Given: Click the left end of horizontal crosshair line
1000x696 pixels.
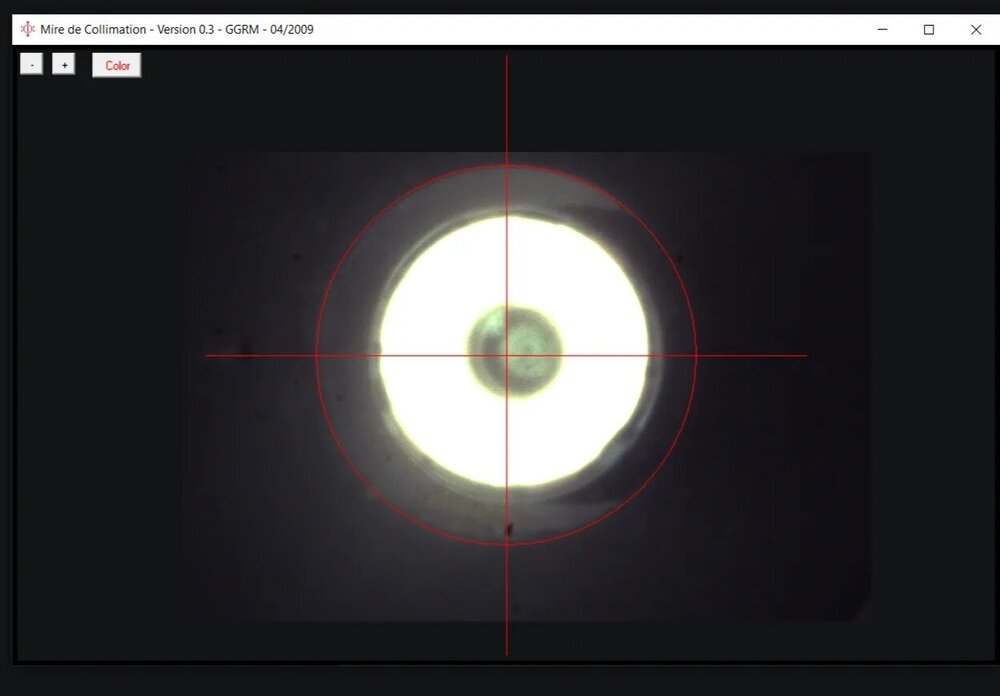Looking at the screenshot, I should pyautogui.click(x=208, y=355).
